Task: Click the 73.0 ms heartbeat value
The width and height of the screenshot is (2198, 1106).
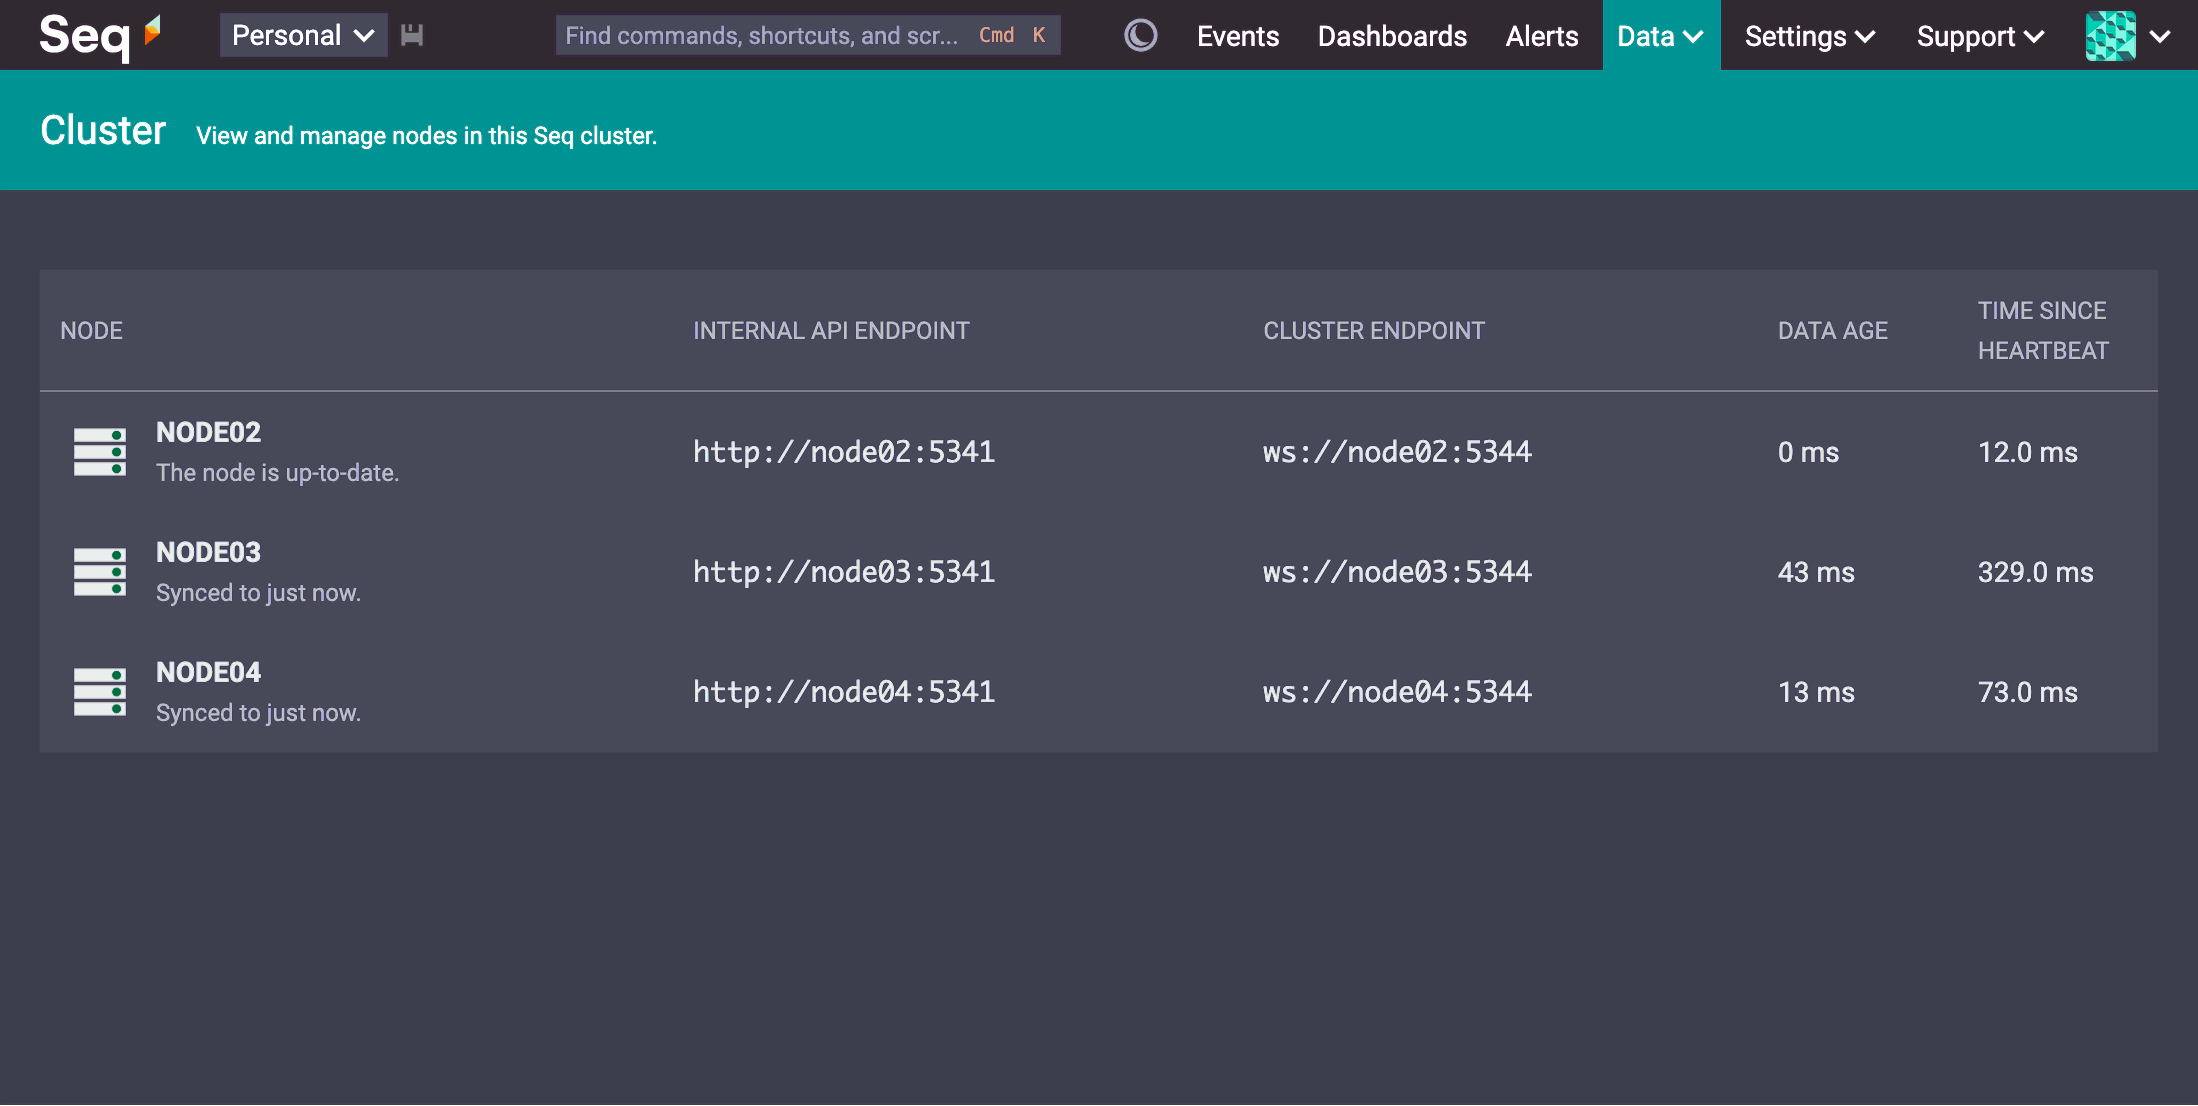Action: pyautogui.click(x=2027, y=692)
